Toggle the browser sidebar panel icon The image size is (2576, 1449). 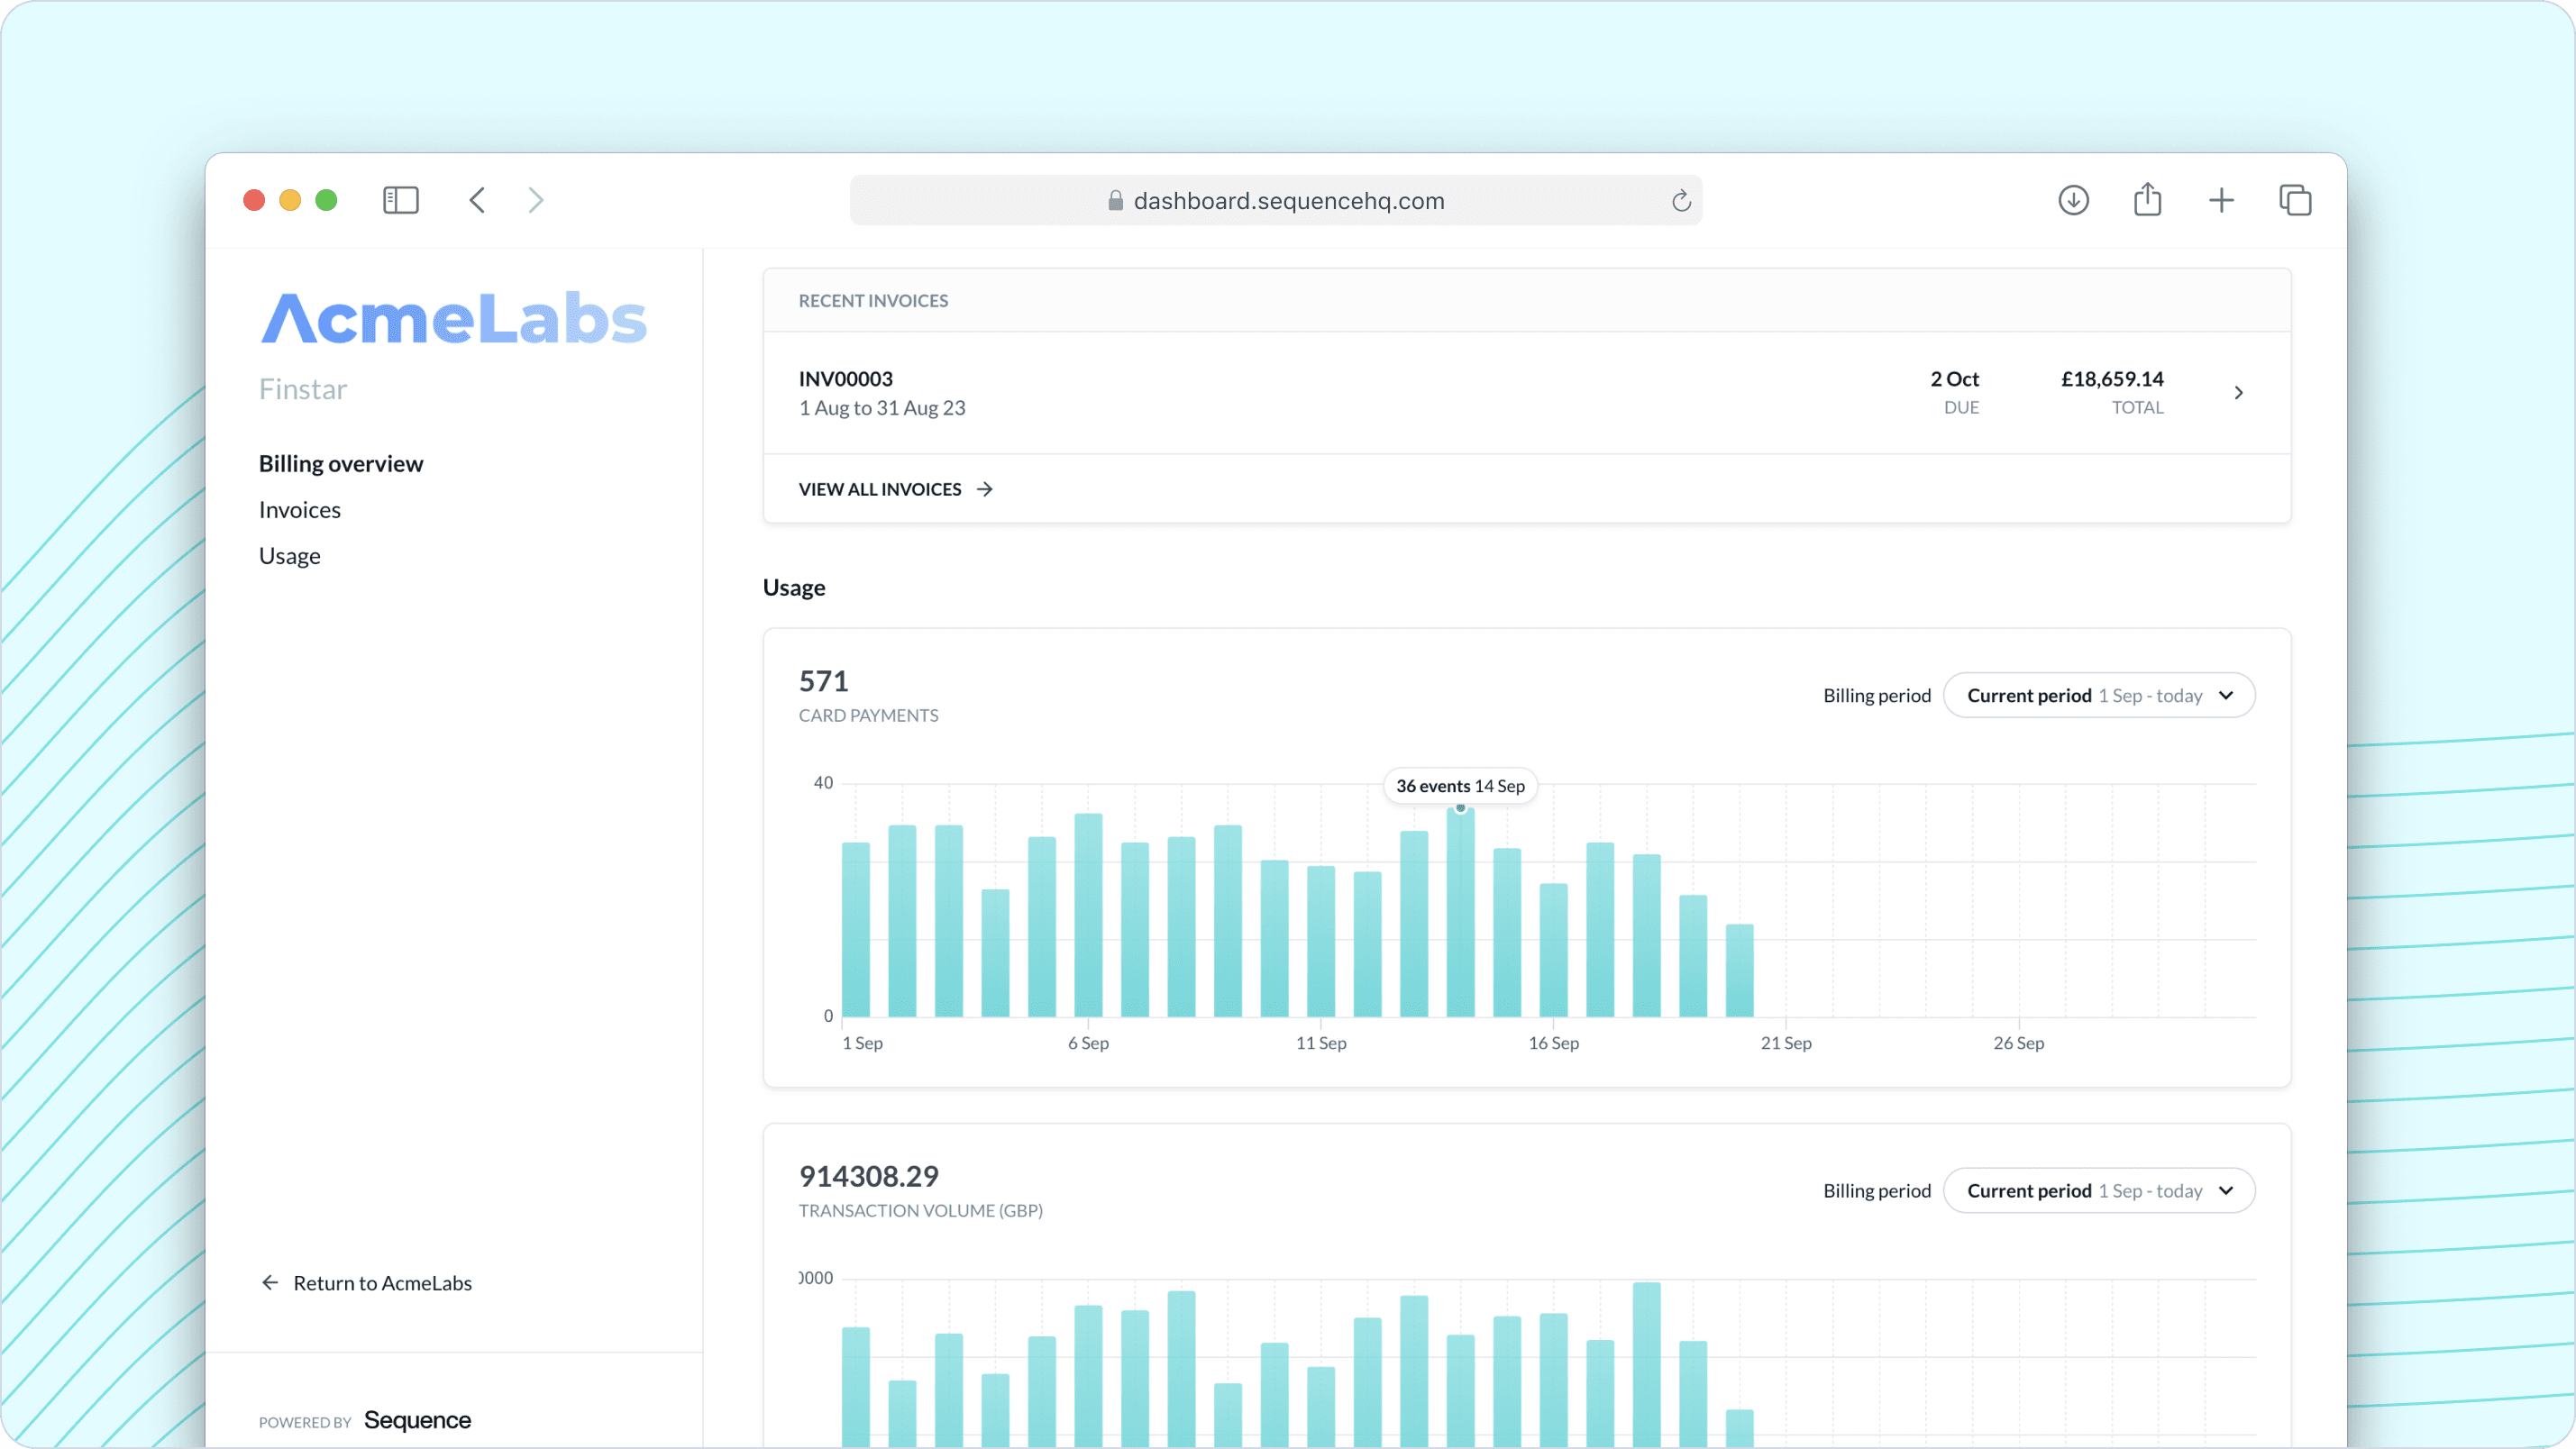coord(400,200)
